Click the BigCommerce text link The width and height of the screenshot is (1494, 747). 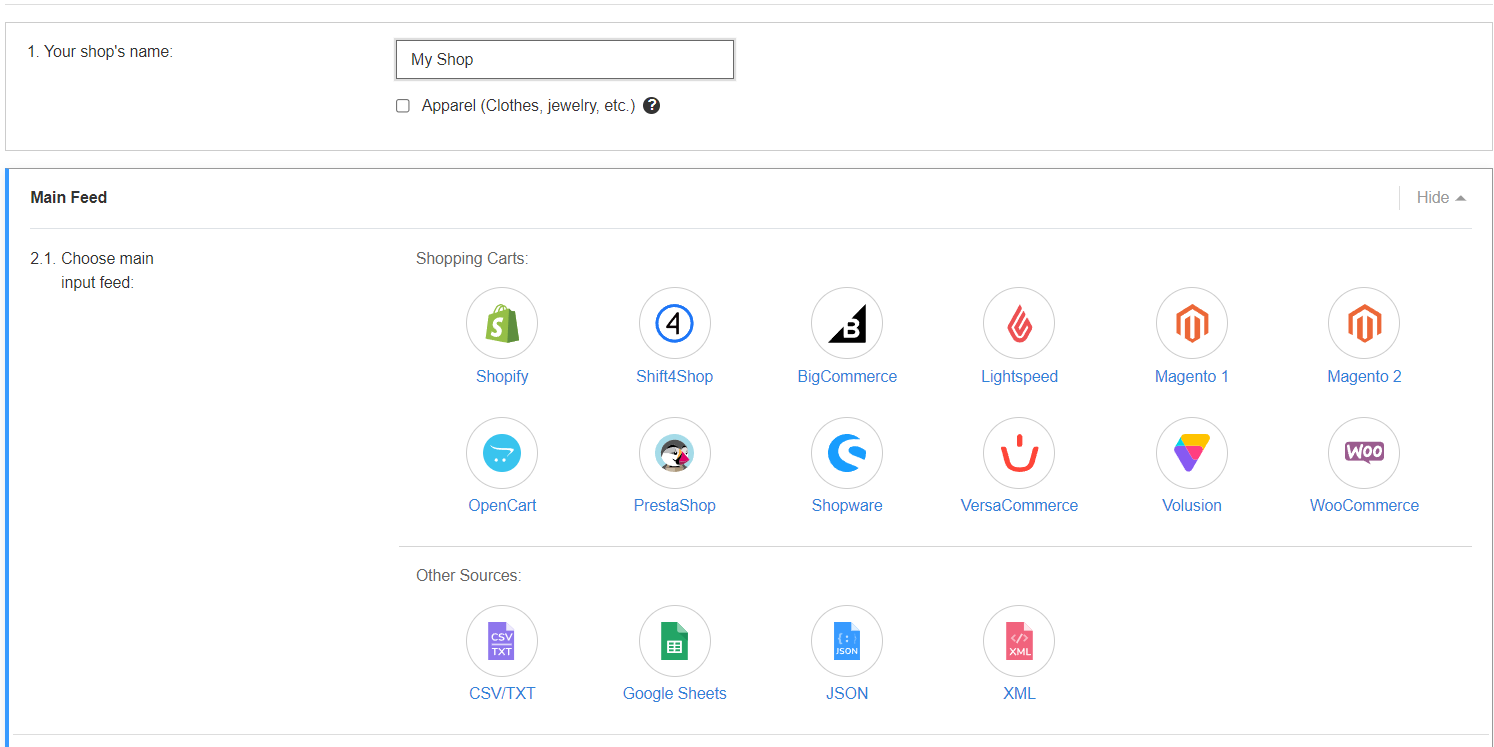click(847, 377)
